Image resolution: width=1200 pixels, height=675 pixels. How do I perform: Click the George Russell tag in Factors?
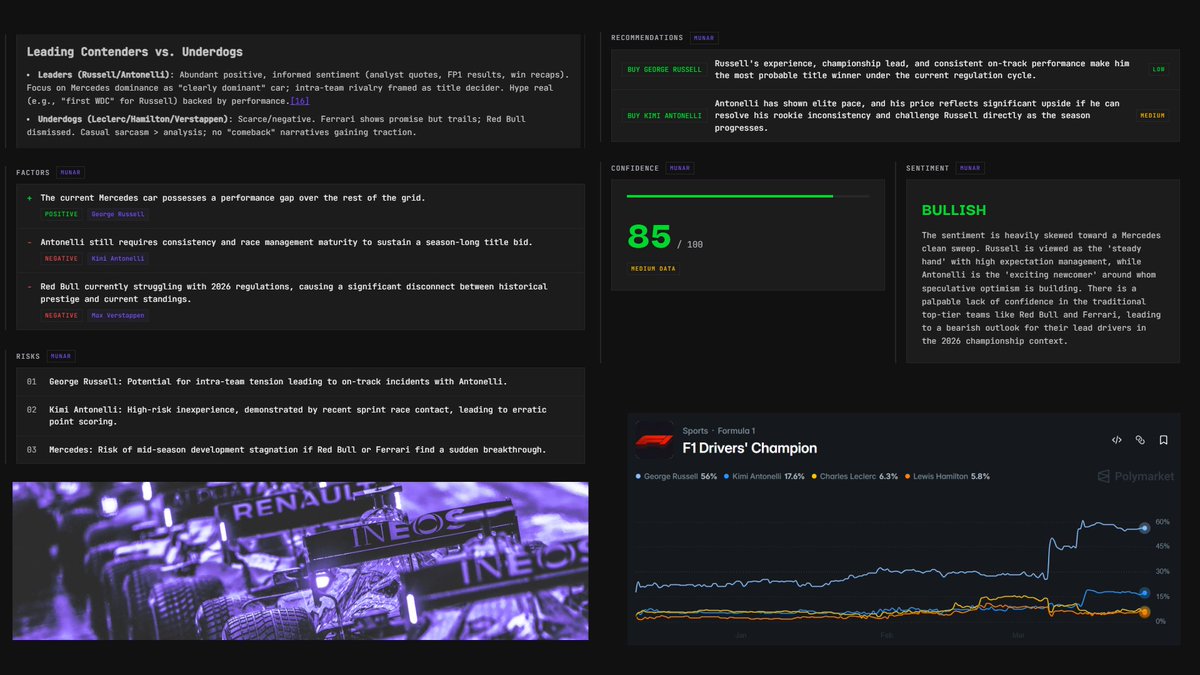click(x=118, y=214)
